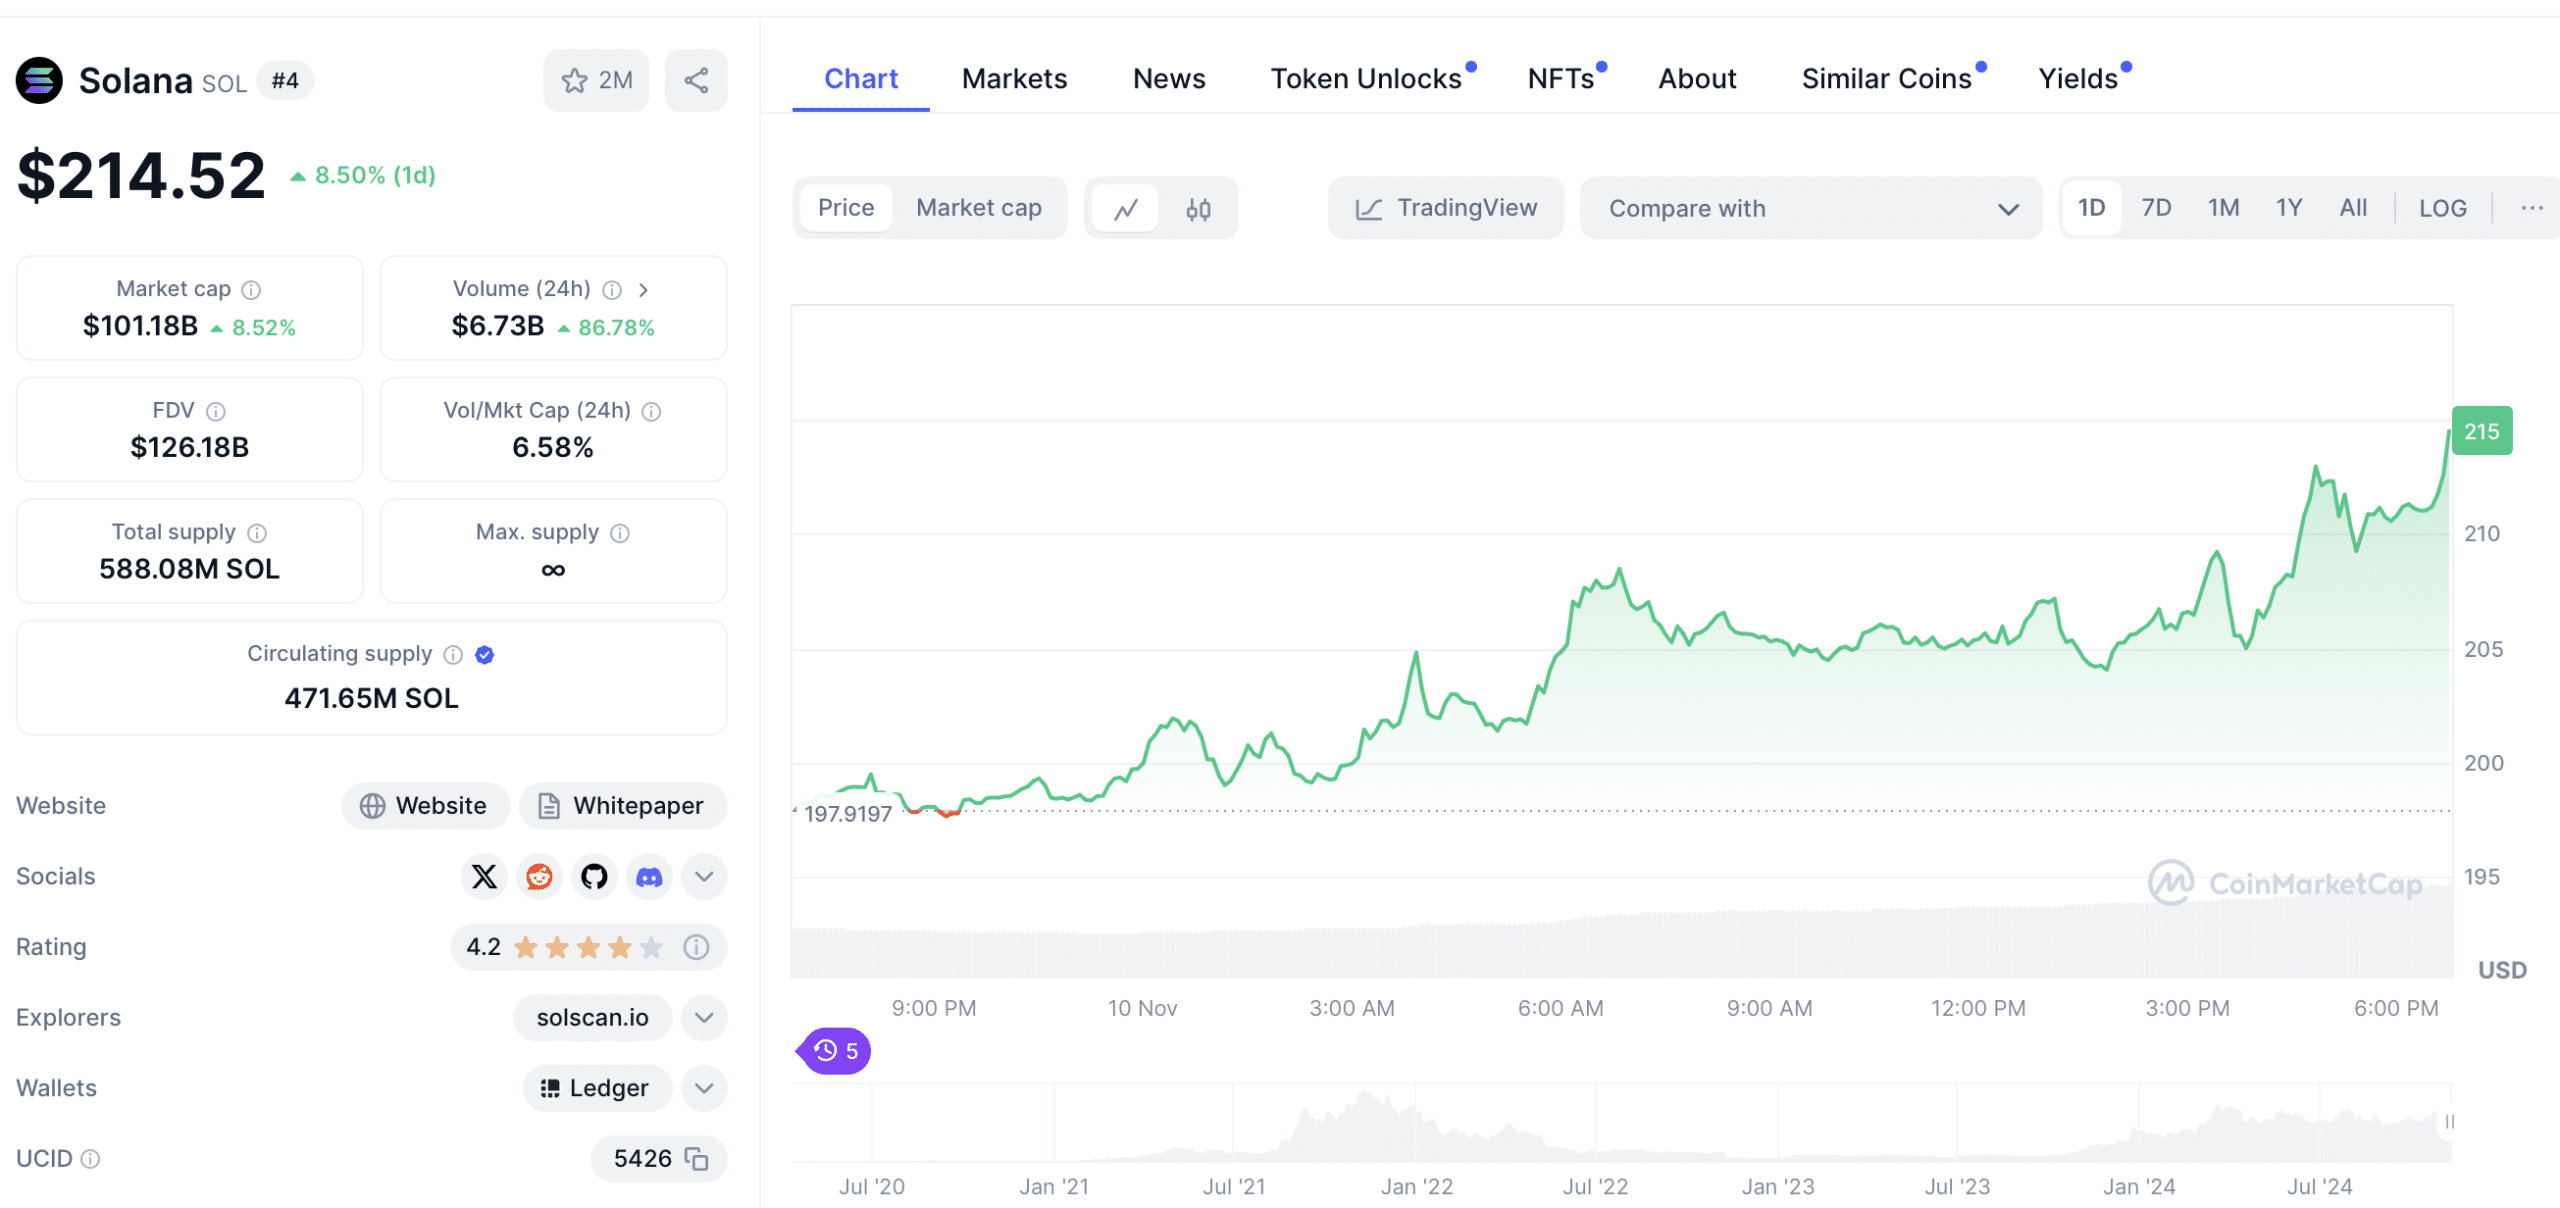Expand more Explorers chevron
Screen dimensions: 2560x1208
(x=704, y=1018)
